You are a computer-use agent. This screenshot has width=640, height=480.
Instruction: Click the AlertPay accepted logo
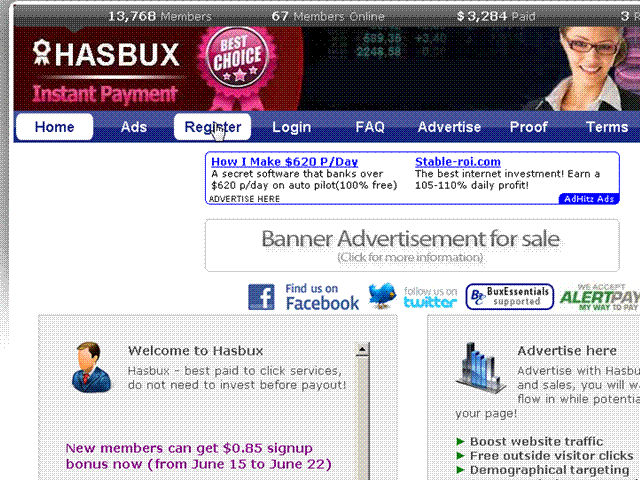600,297
